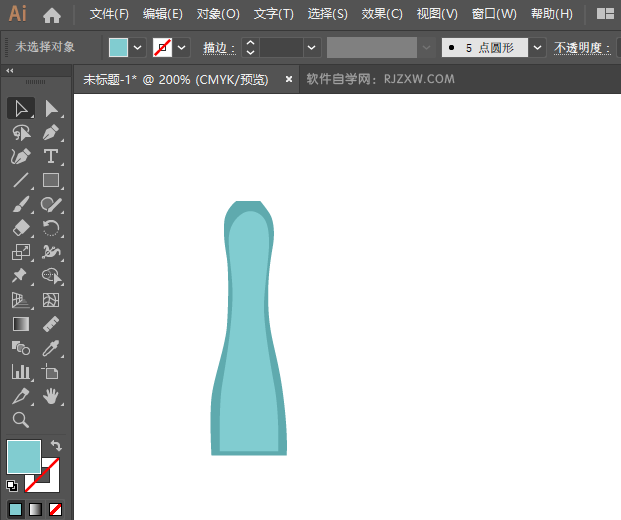The image size is (621, 520).
Task: Select the Eraser tool
Action: tap(20, 229)
